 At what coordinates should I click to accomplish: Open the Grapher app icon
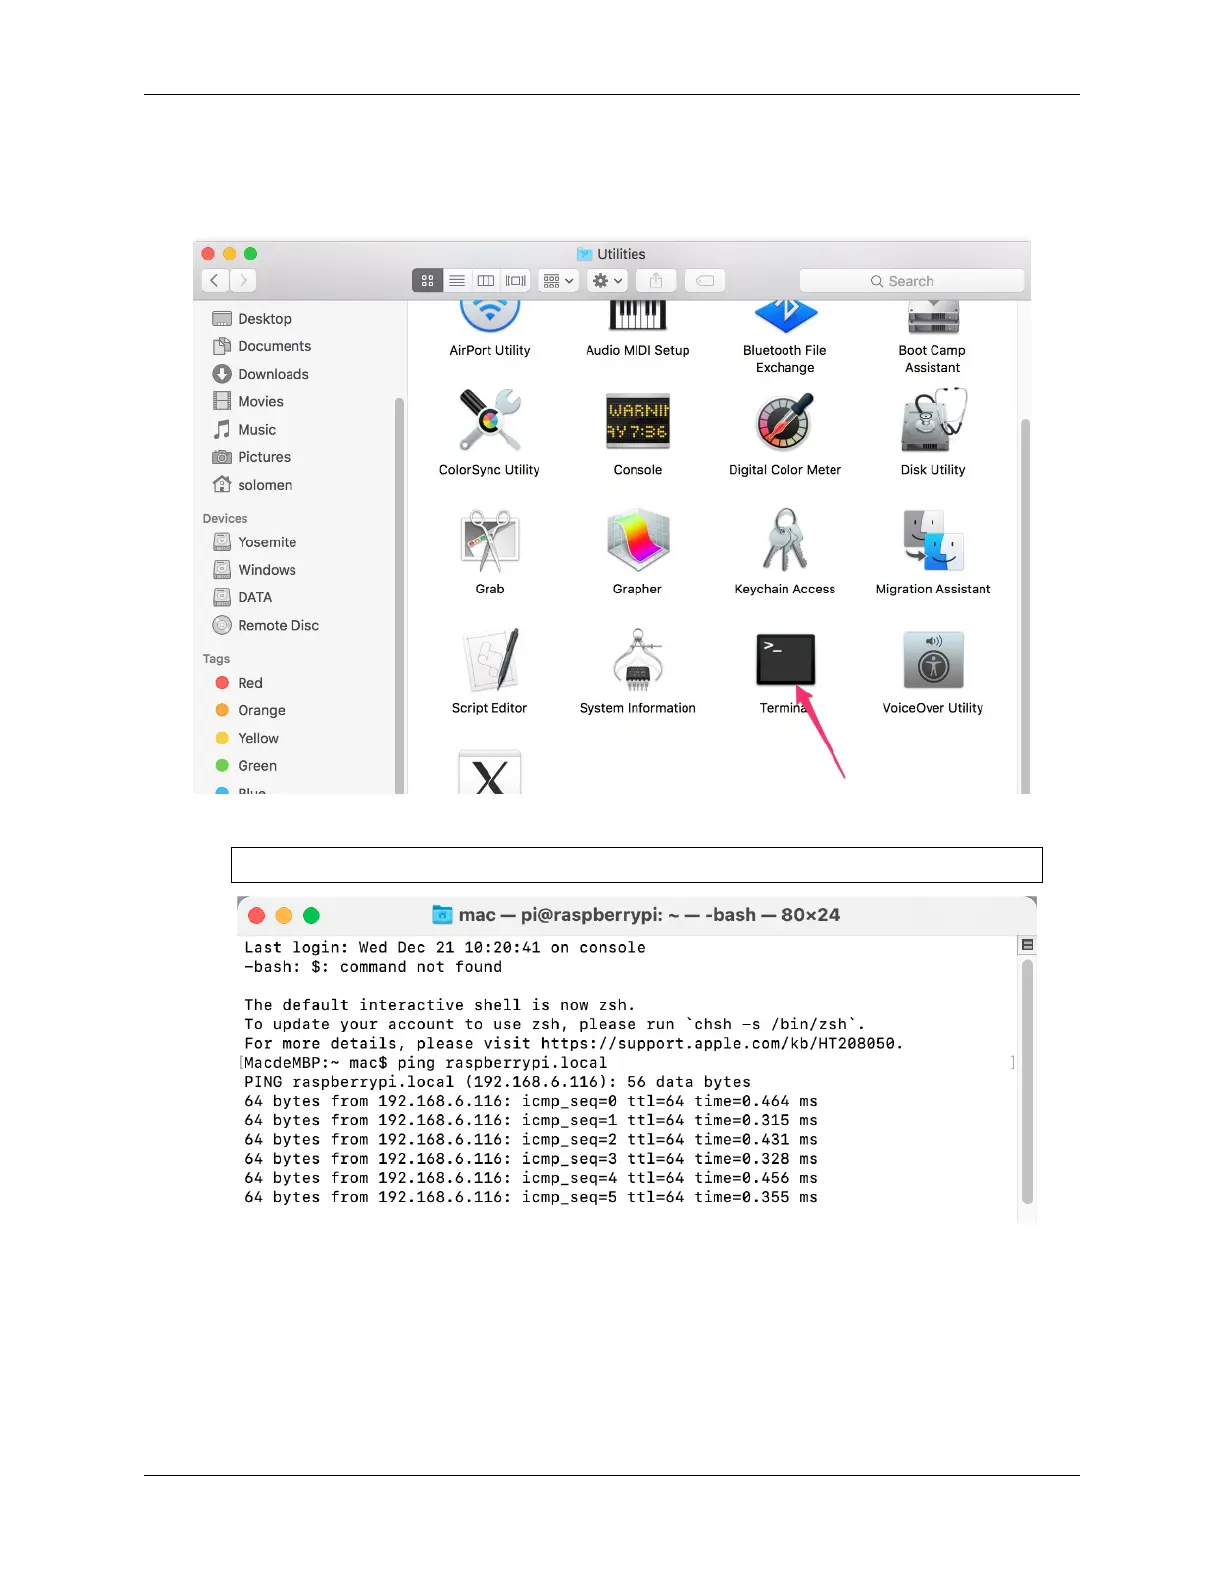638,540
